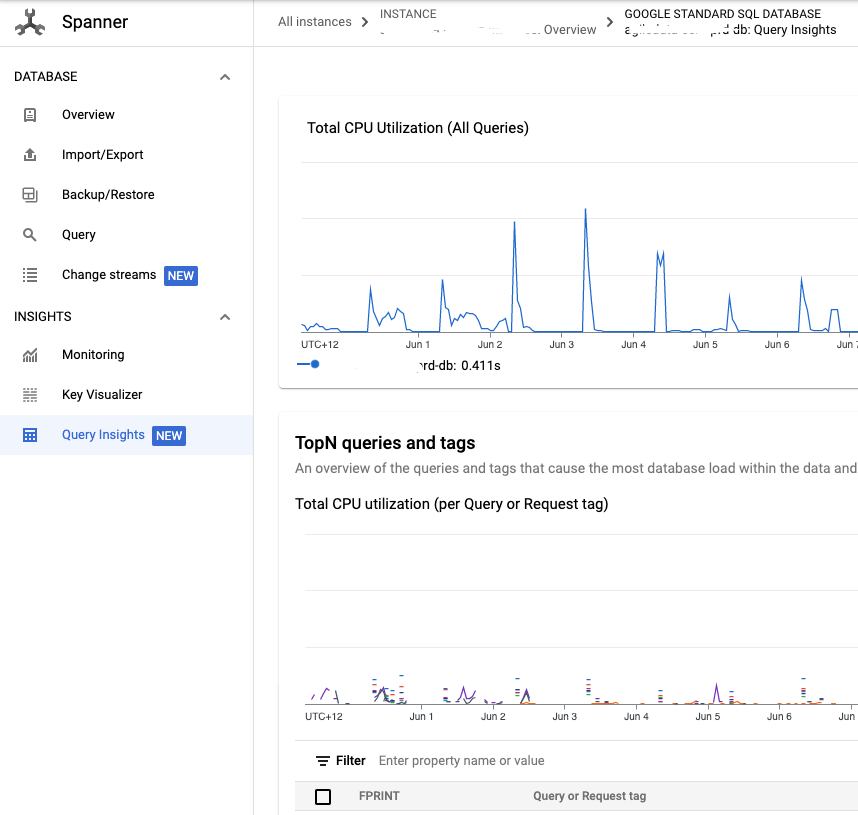Click breadcrumb chevron after All instances
Viewport: 858px width, 815px height.
pos(365,22)
